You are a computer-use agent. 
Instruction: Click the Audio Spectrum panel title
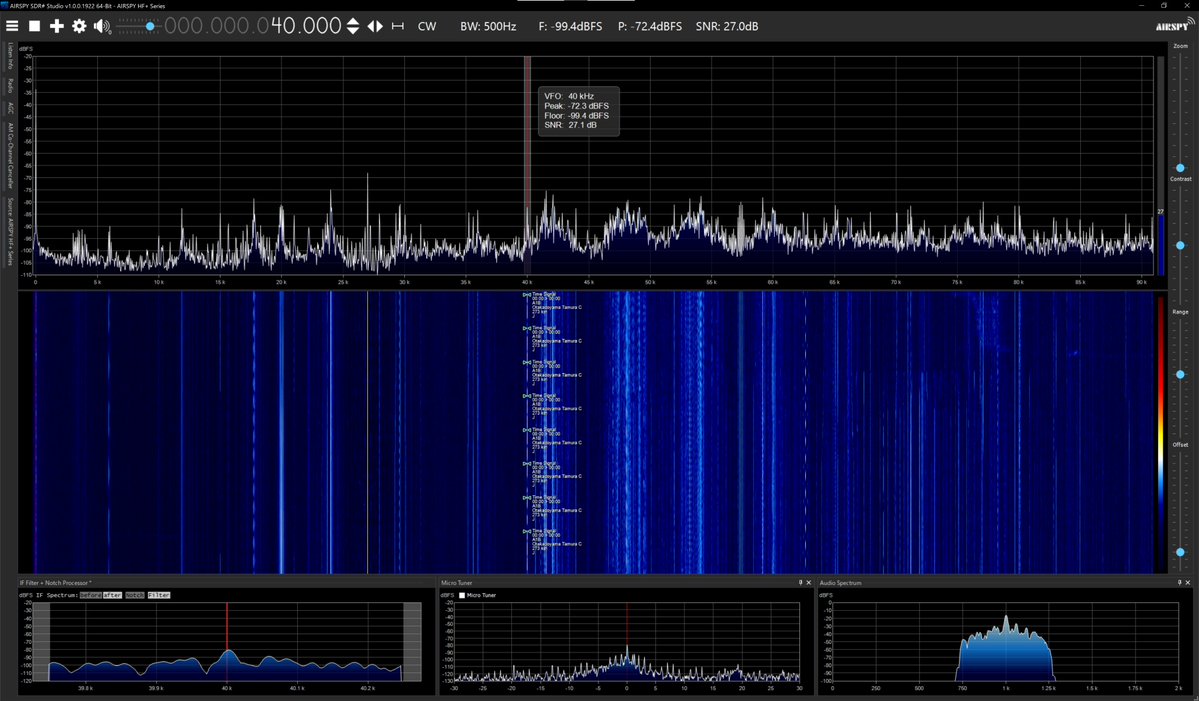pyautogui.click(x=840, y=583)
